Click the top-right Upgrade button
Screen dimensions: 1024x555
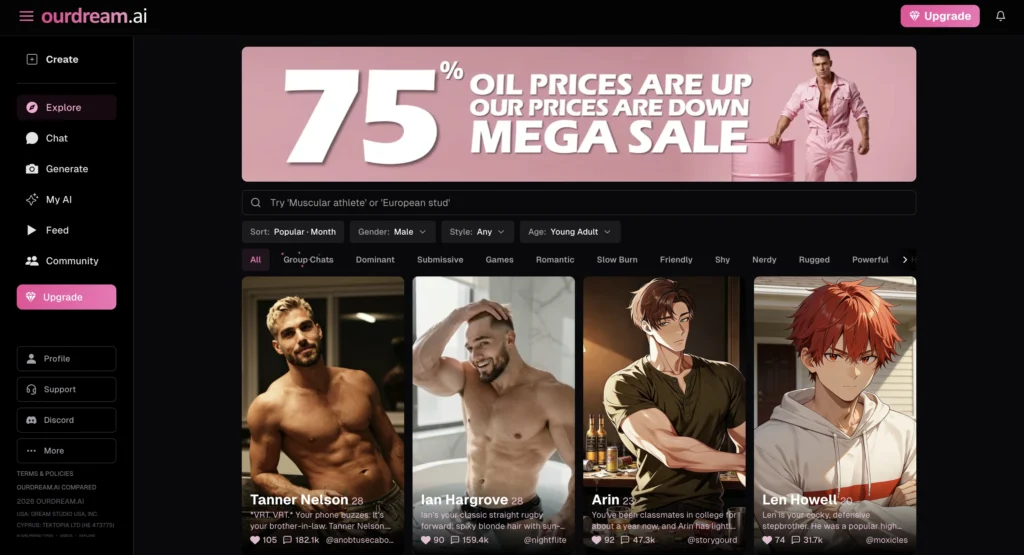tap(940, 16)
